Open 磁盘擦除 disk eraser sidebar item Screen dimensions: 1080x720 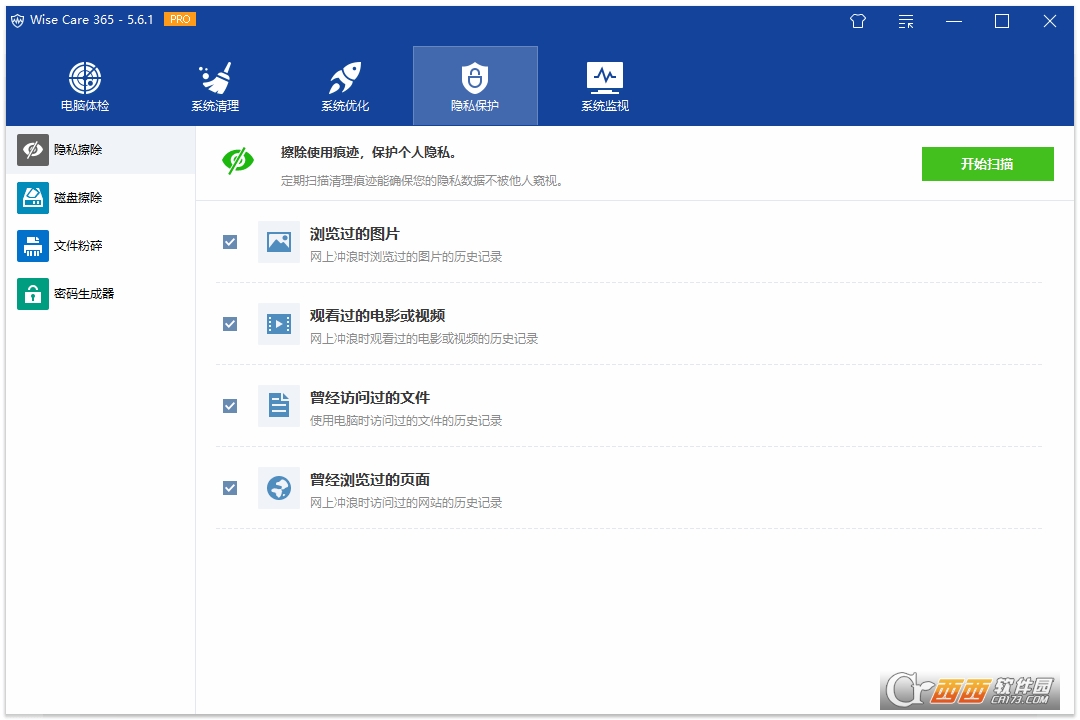(101, 198)
